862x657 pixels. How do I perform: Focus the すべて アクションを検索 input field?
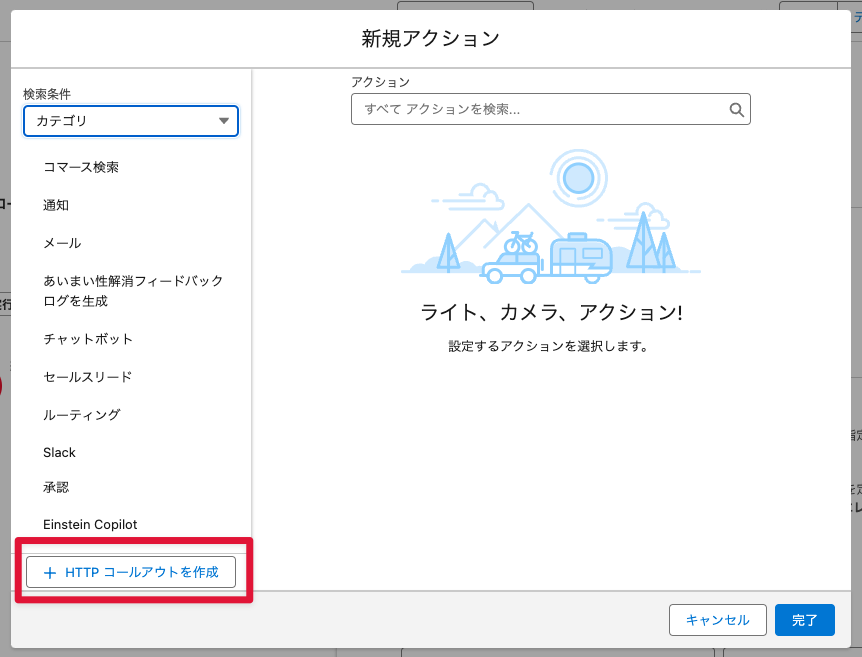[x=550, y=109]
